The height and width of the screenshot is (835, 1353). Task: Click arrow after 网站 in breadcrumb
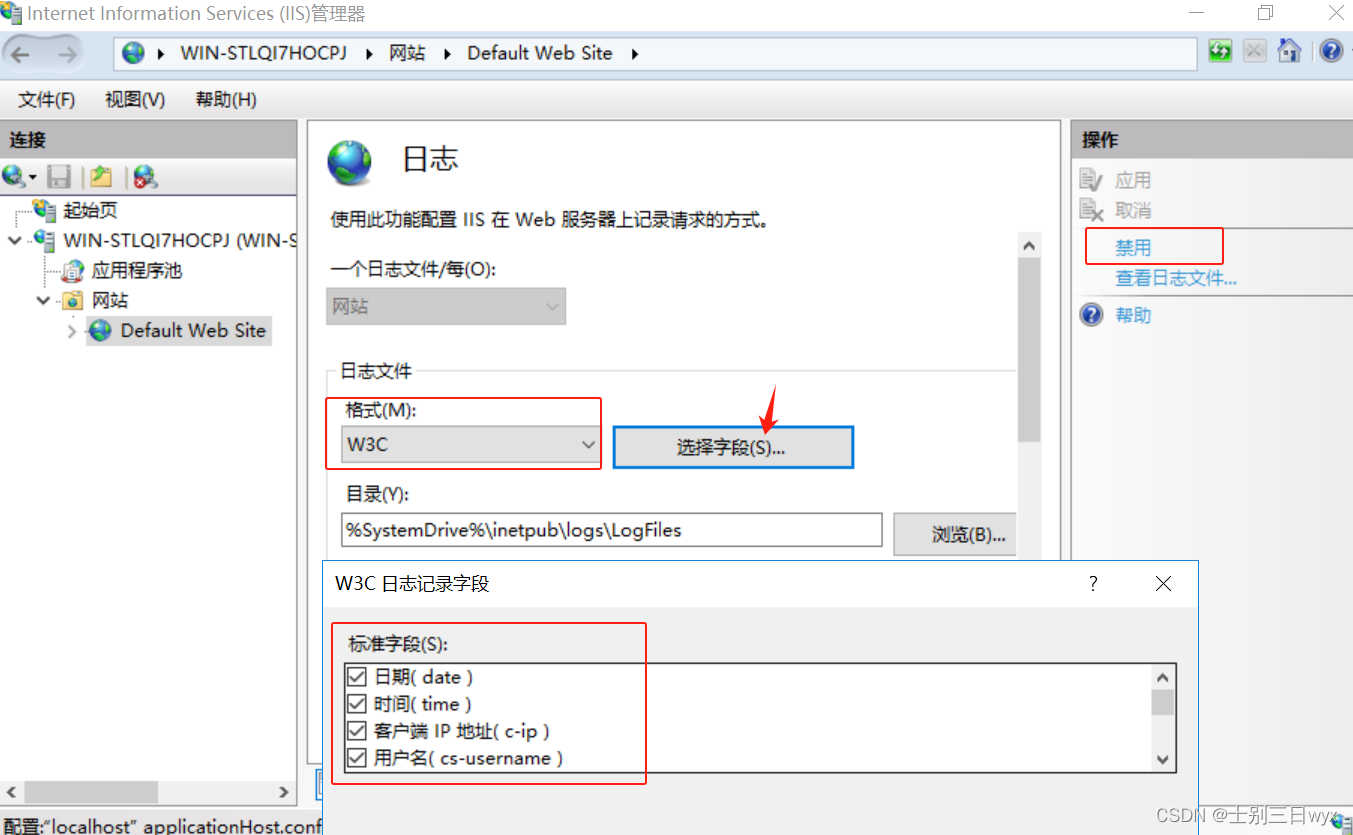(446, 54)
